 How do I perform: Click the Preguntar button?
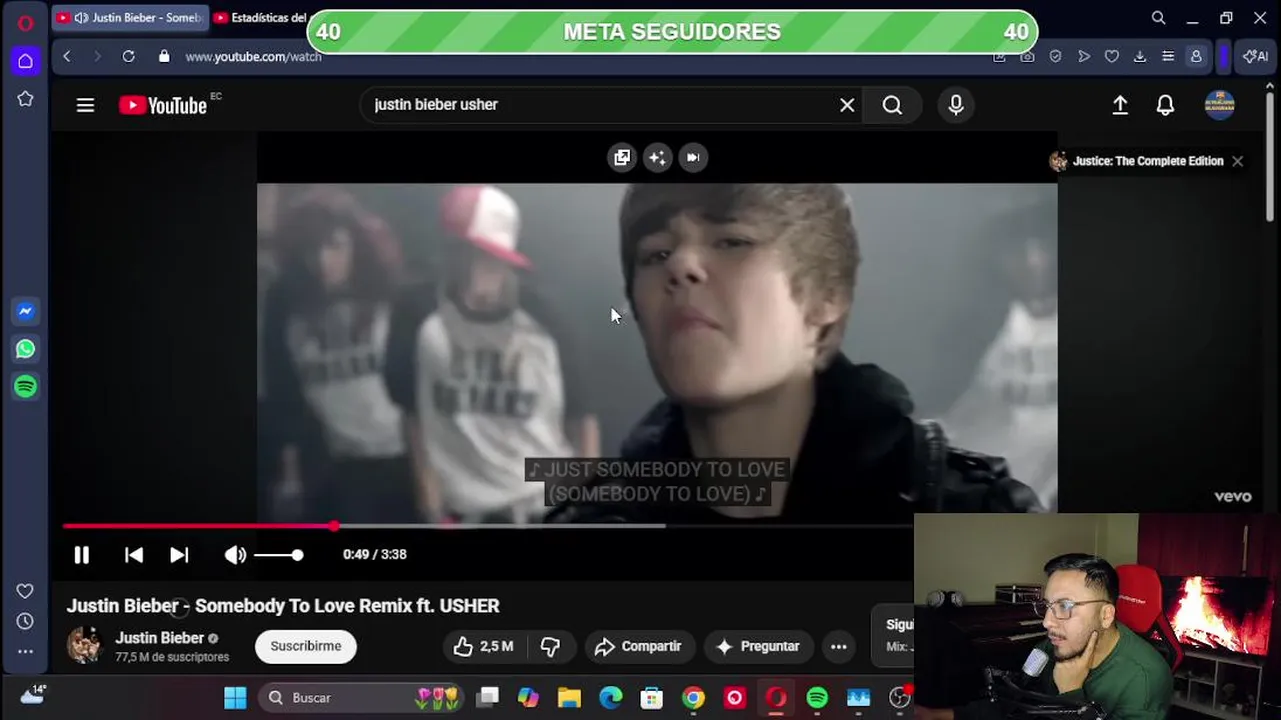758,646
